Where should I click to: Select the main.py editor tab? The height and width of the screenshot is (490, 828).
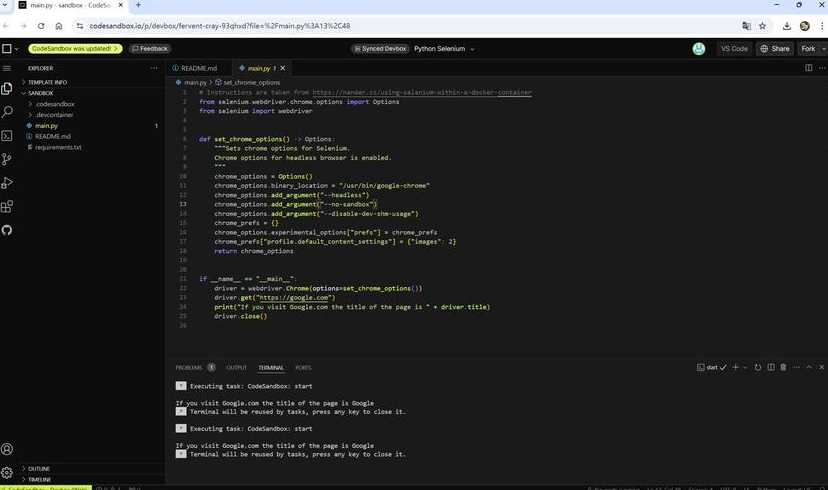259,68
